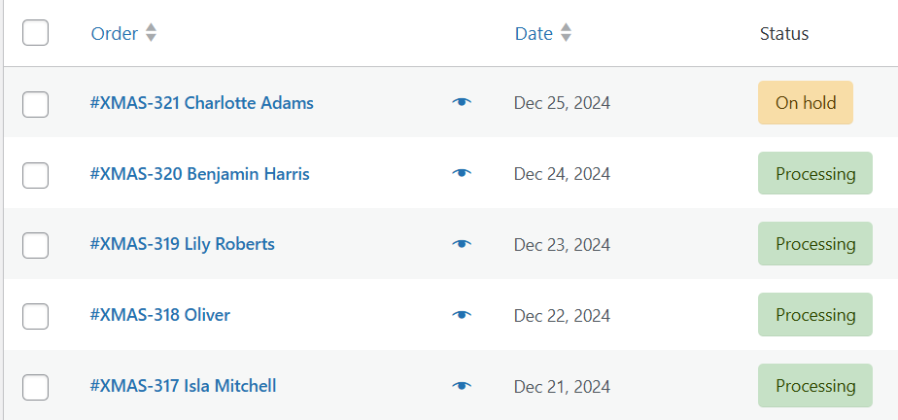Click sort arrows beside Order header

[x=151, y=33]
